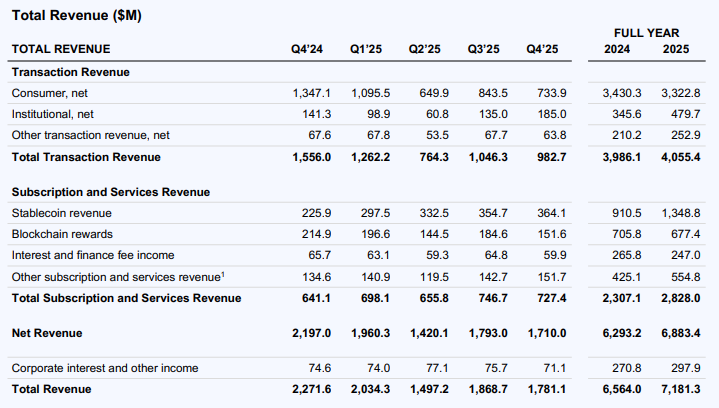Image resolution: width=719 pixels, height=408 pixels.
Task: Click the Consumer value 1,347.1
Action: pos(312,93)
